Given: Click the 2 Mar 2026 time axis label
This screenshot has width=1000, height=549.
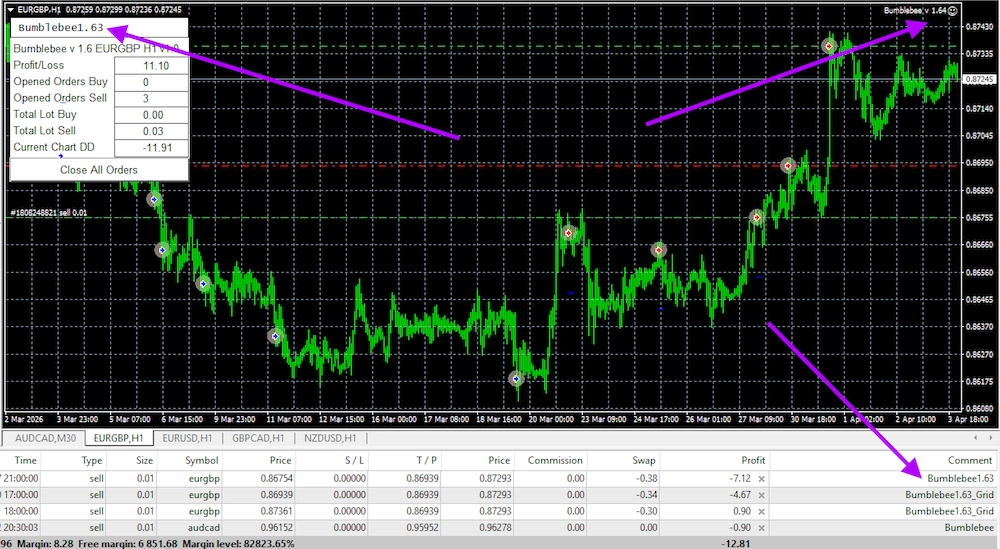Looking at the screenshot, I should [24, 419].
